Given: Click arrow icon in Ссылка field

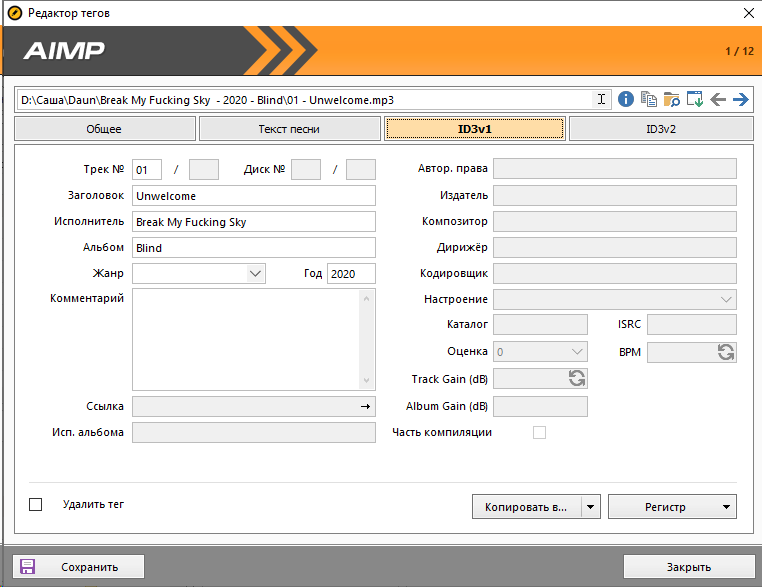Looking at the screenshot, I should [365, 406].
